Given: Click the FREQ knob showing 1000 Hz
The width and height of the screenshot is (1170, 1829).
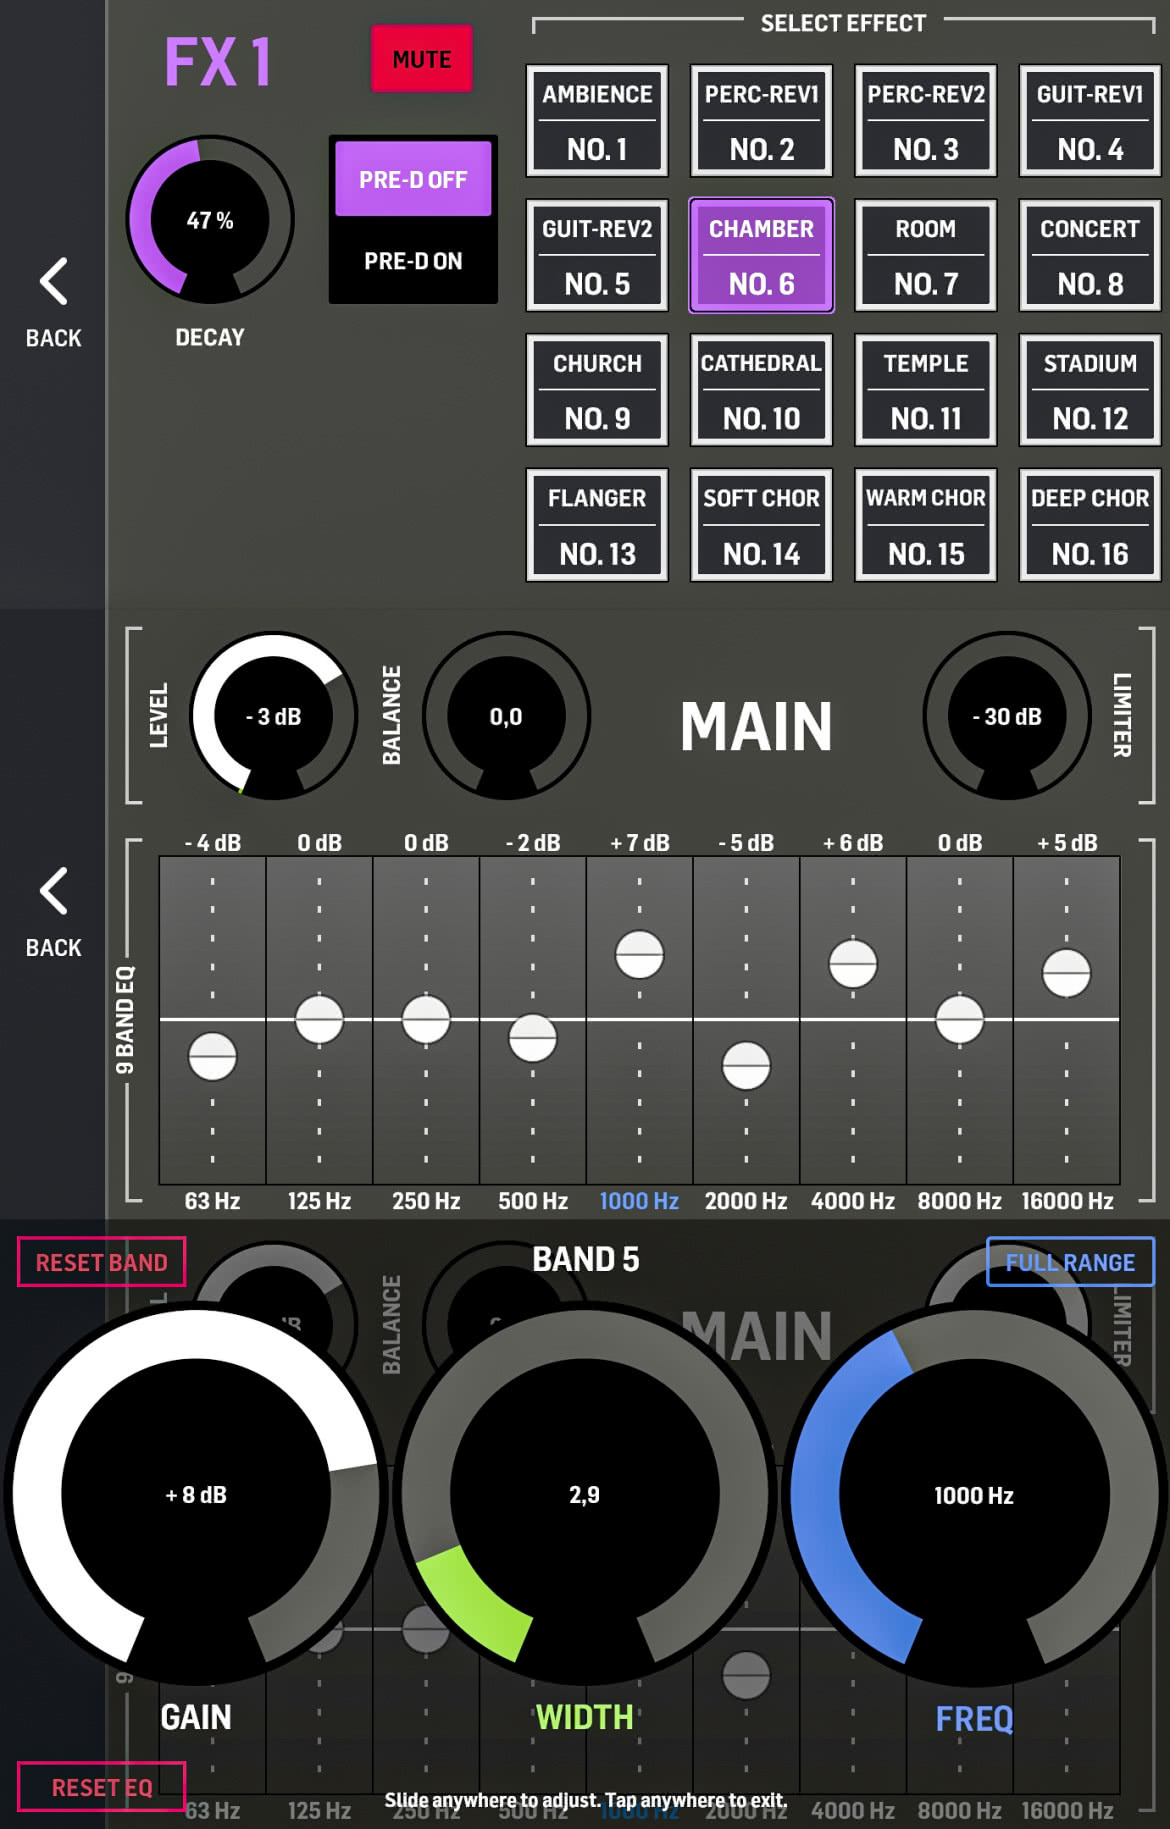Looking at the screenshot, I should pyautogui.click(x=974, y=1494).
